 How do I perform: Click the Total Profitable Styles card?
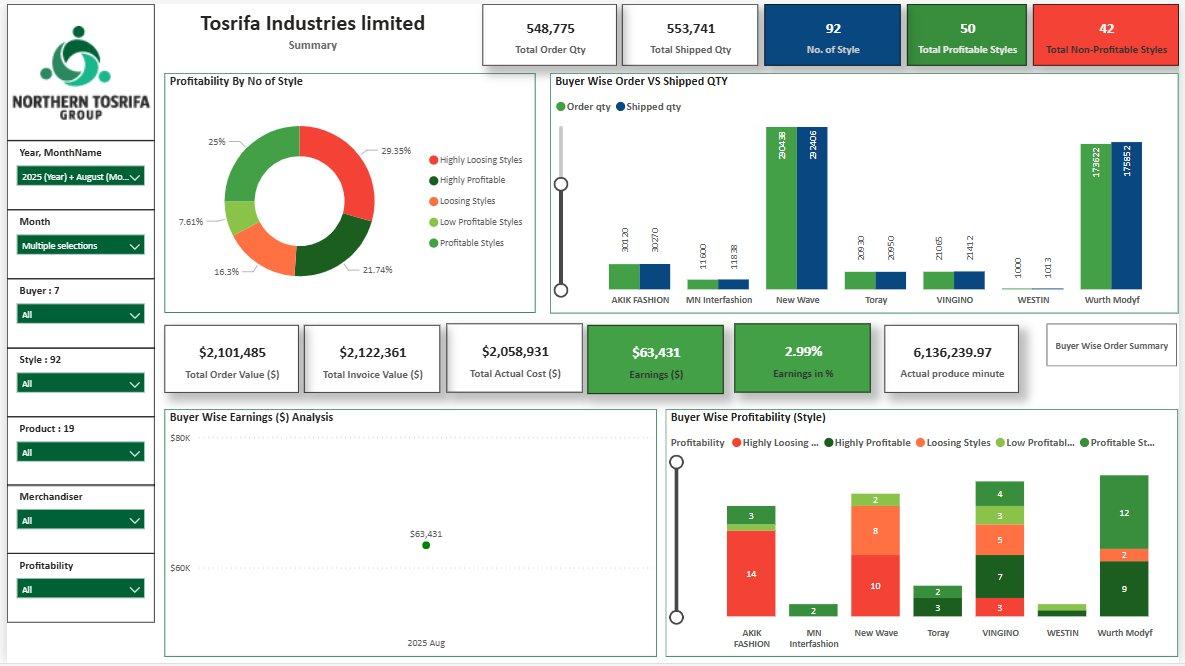(x=967, y=36)
